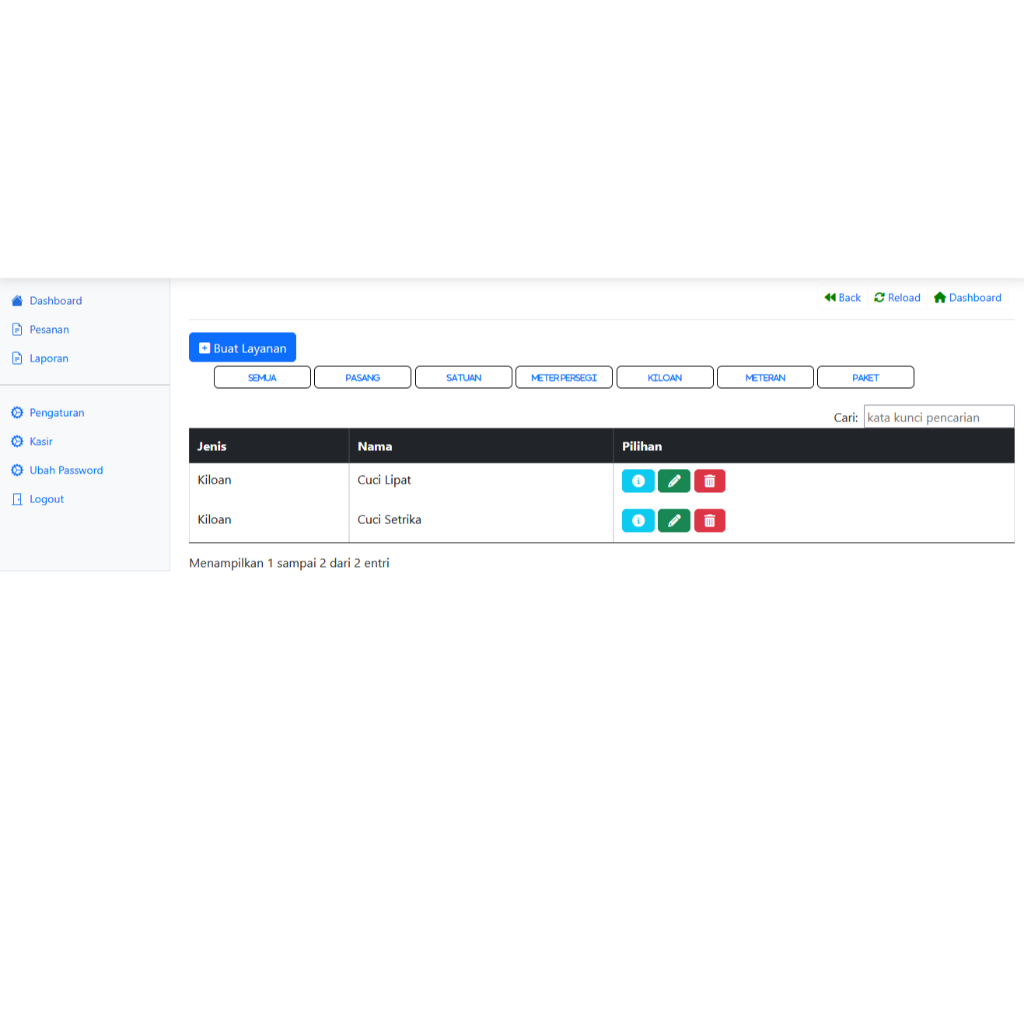
Task: Click the Laporan document icon
Action: tap(17, 358)
